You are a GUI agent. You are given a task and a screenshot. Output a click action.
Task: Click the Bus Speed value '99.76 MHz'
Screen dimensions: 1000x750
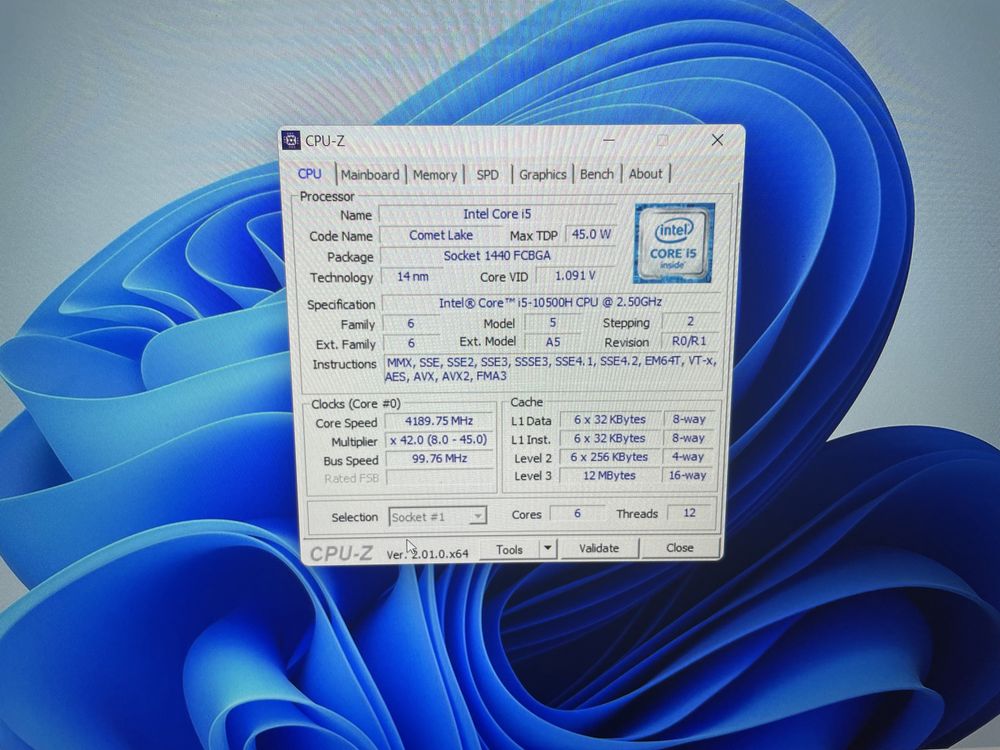click(x=439, y=459)
